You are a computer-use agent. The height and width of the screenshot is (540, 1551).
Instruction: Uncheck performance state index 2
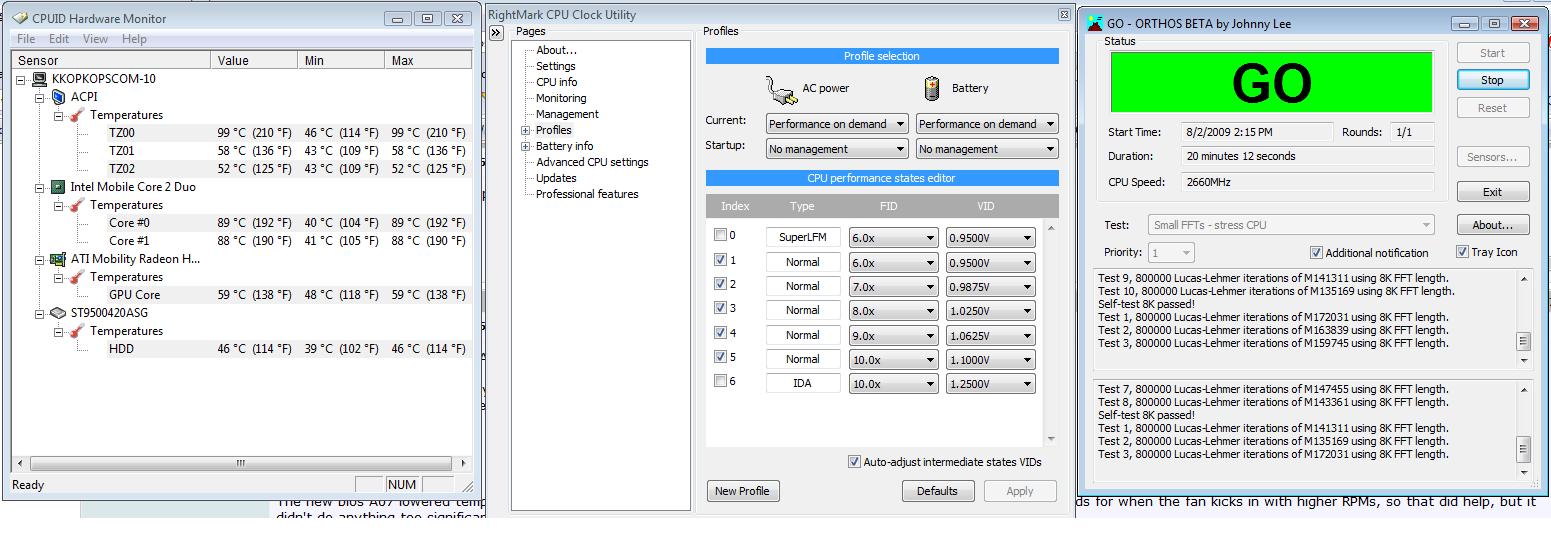click(720, 284)
